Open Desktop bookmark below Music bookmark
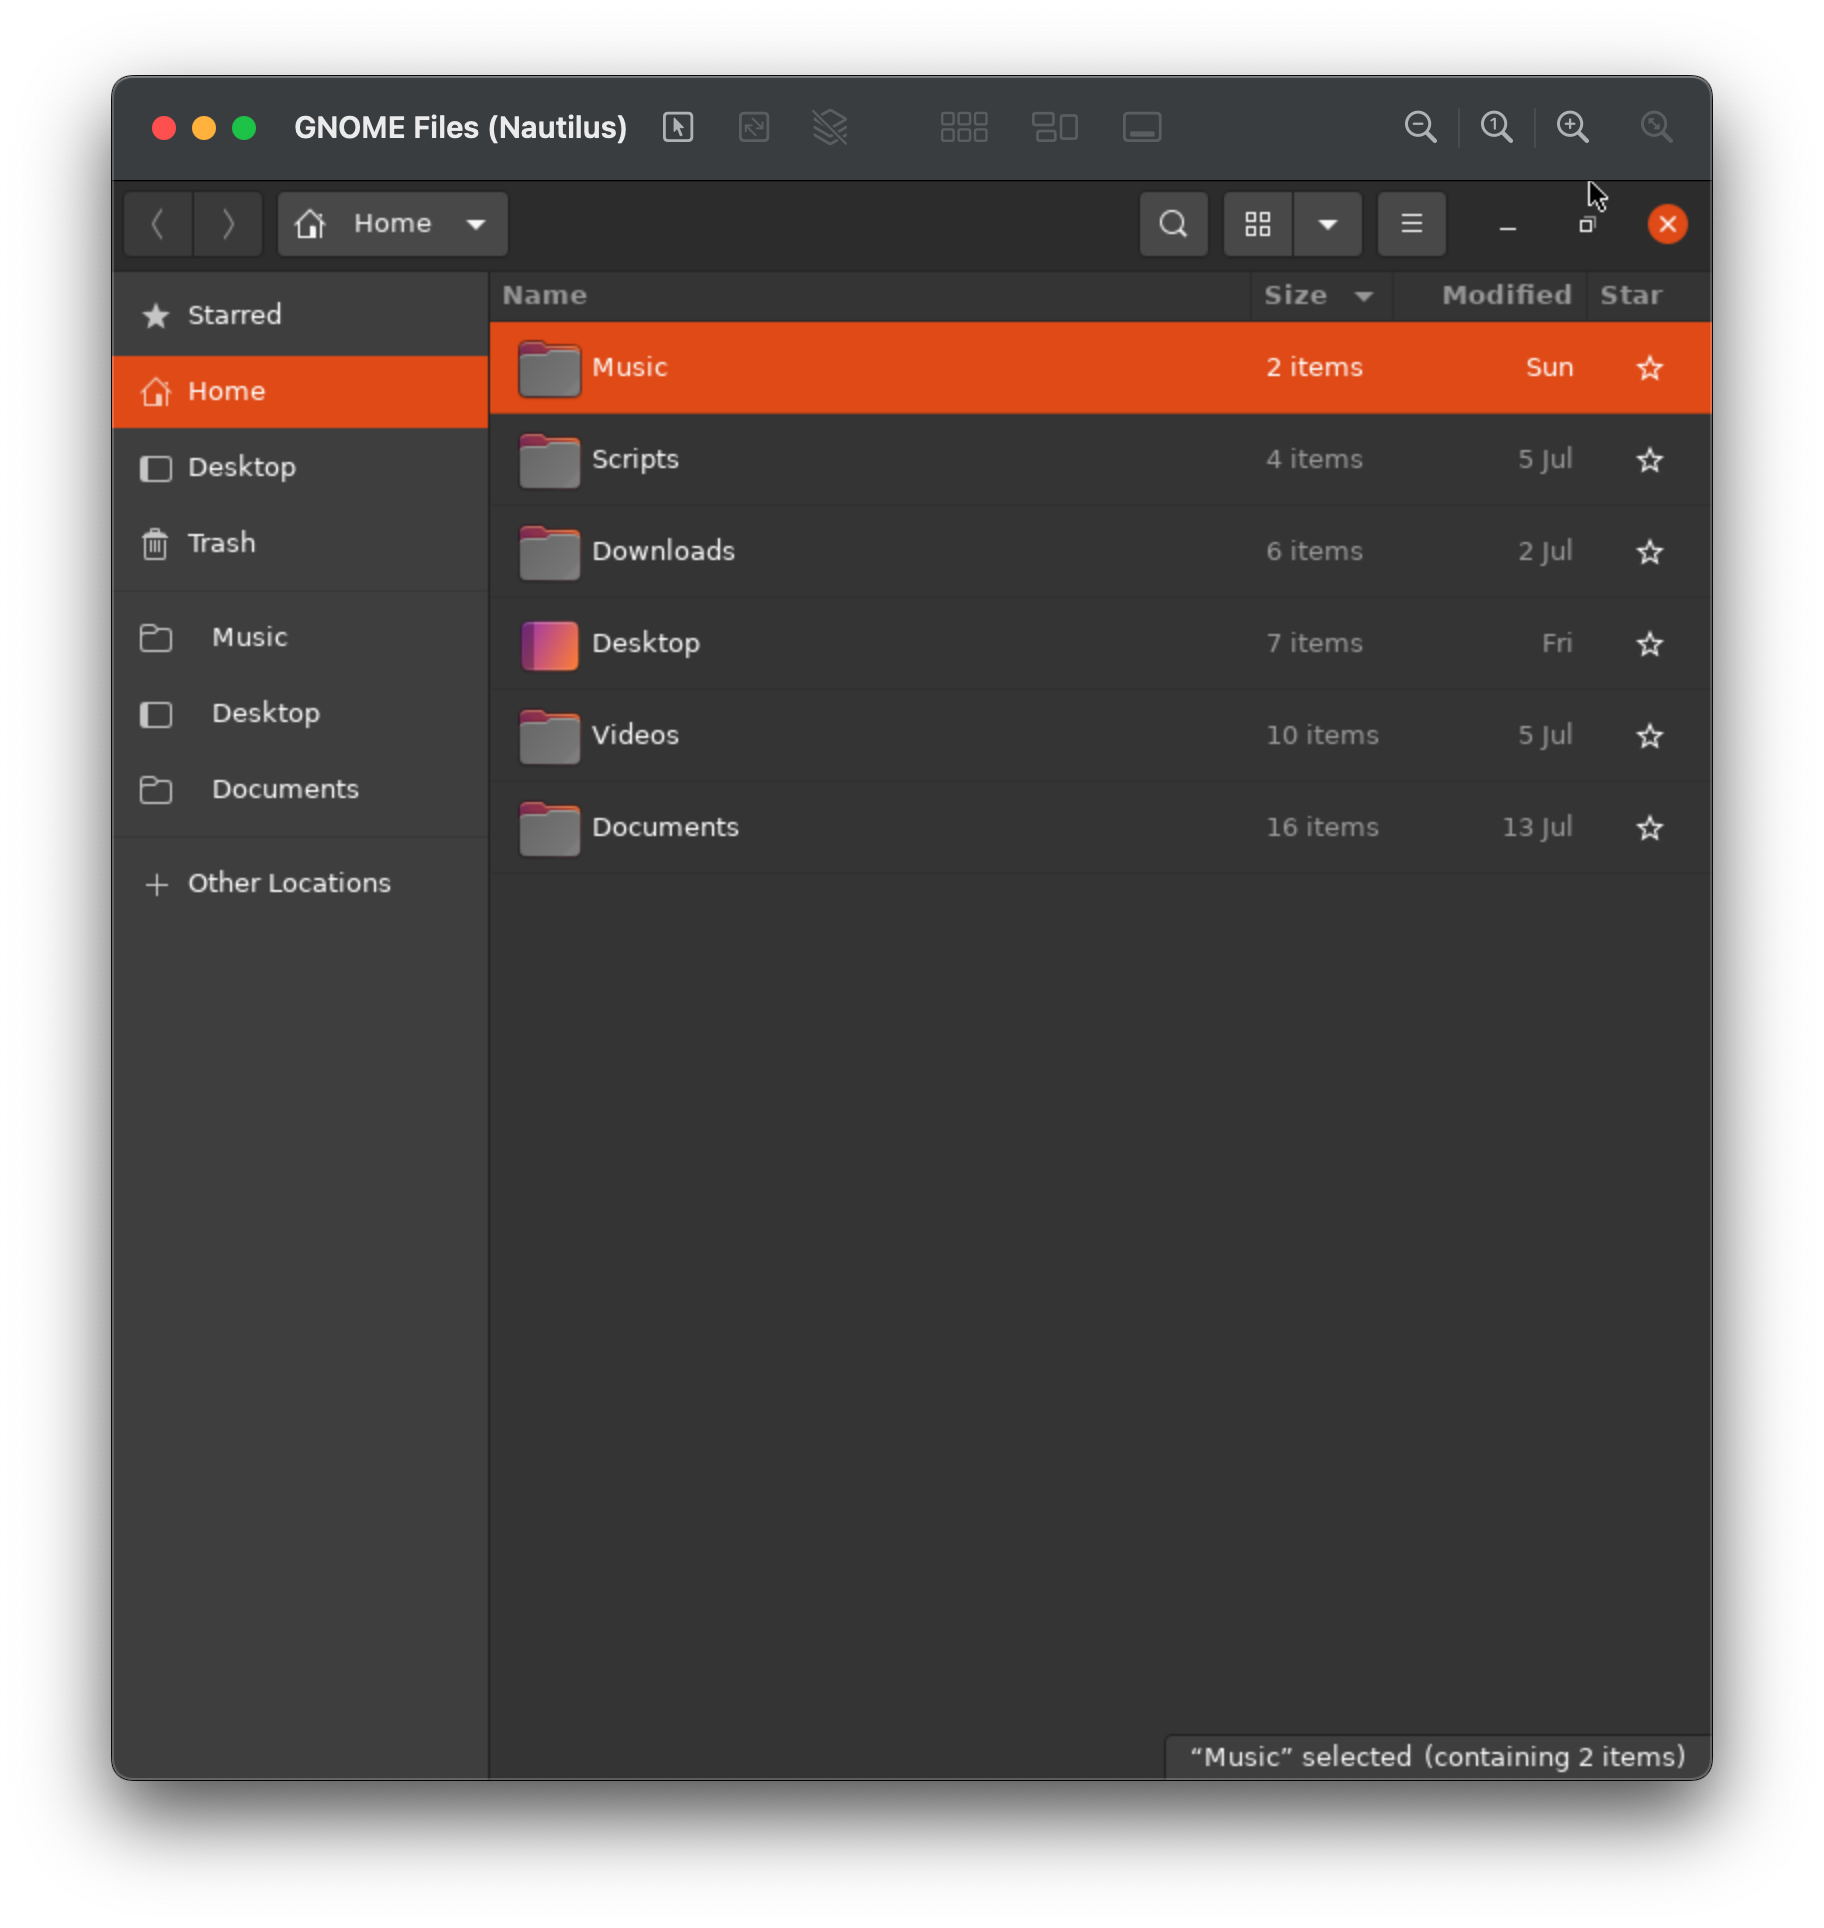1824x1928 pixels. tap(300, 713)
